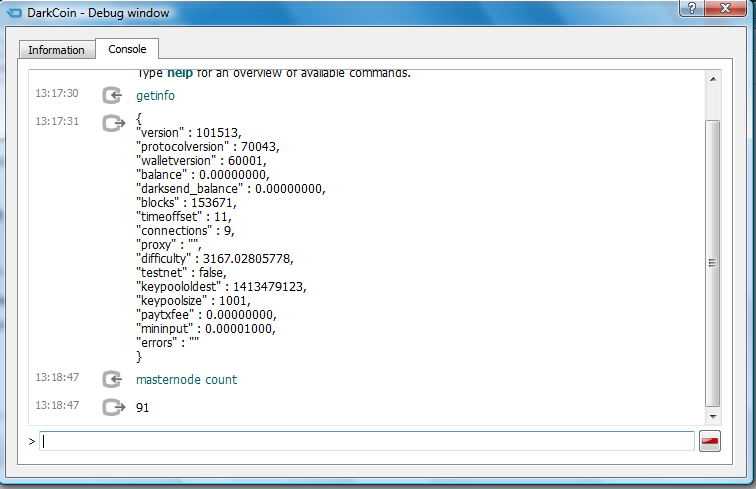The image size is (756, 489).
Task: Click the command prompt > symbol
Action: coord(32,441)
